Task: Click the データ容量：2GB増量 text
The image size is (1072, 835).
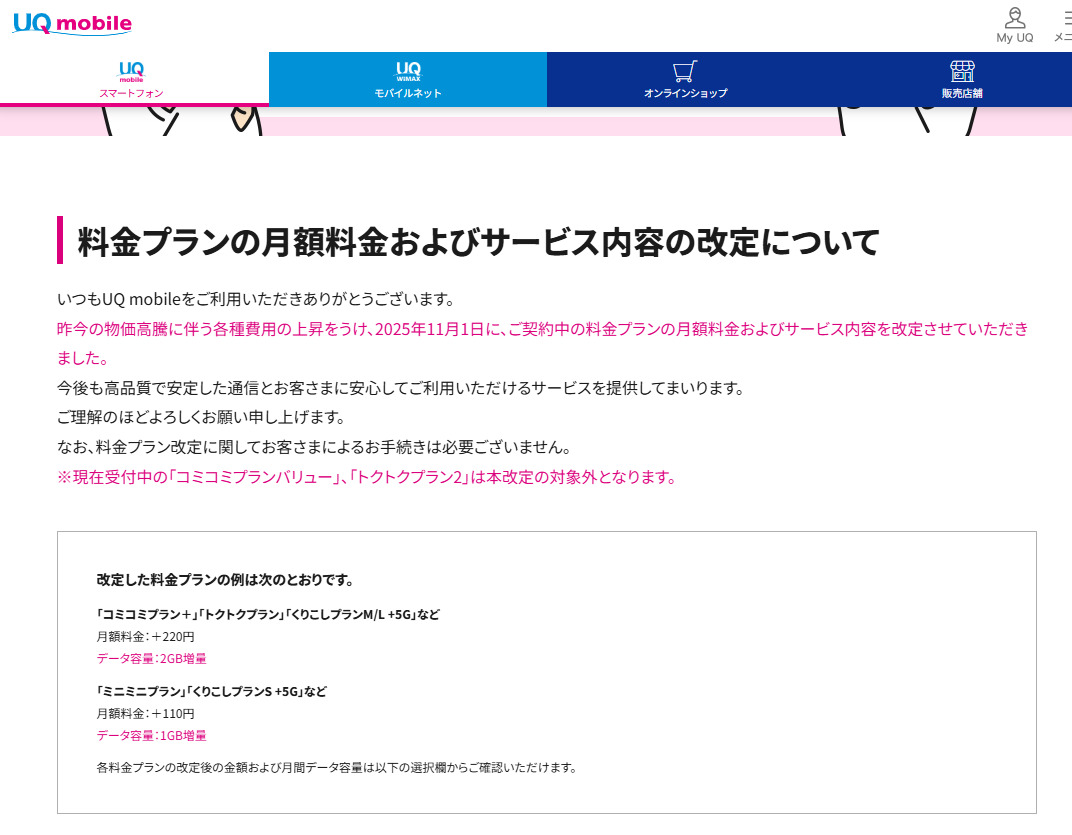Action: pyautogui.click(x=151, y=658)
